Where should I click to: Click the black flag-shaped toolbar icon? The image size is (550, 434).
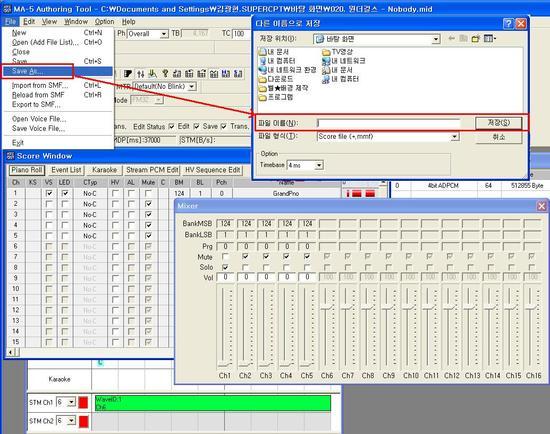click(128, 74)
